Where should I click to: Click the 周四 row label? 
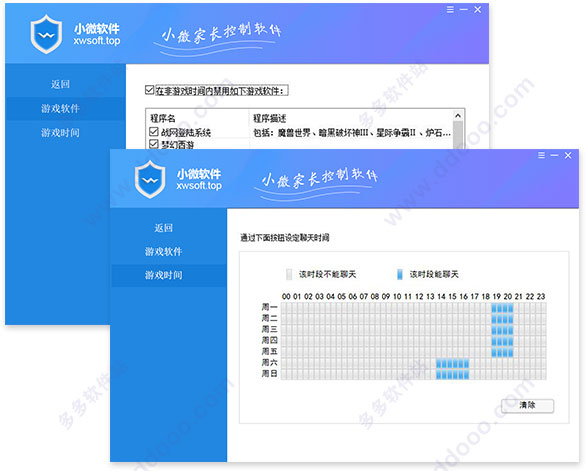point(269,341)
